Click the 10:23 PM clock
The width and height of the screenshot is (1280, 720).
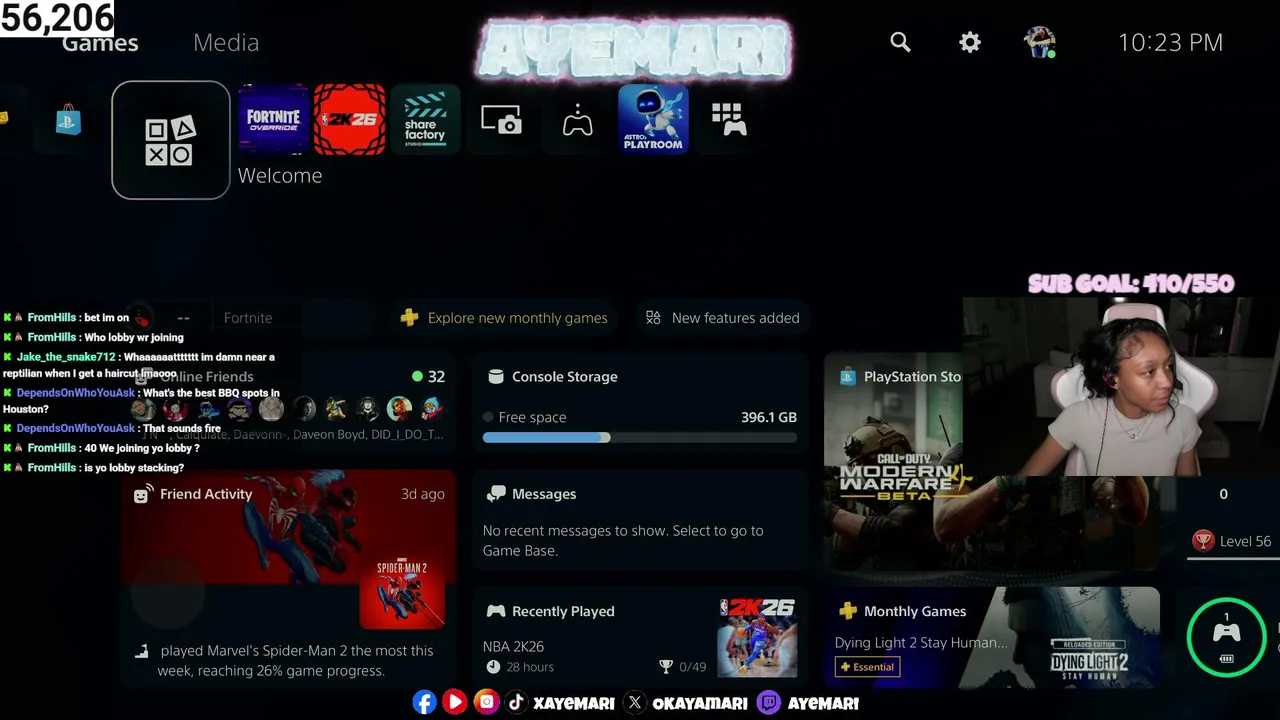click(1170, 42)
